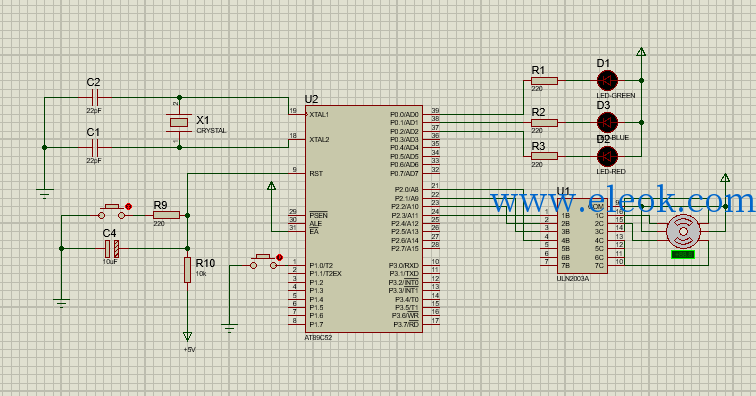Viewport: 756px width, 396px height.
Task: Click the reset push button beside R9
Action: (x=112, y=212)
